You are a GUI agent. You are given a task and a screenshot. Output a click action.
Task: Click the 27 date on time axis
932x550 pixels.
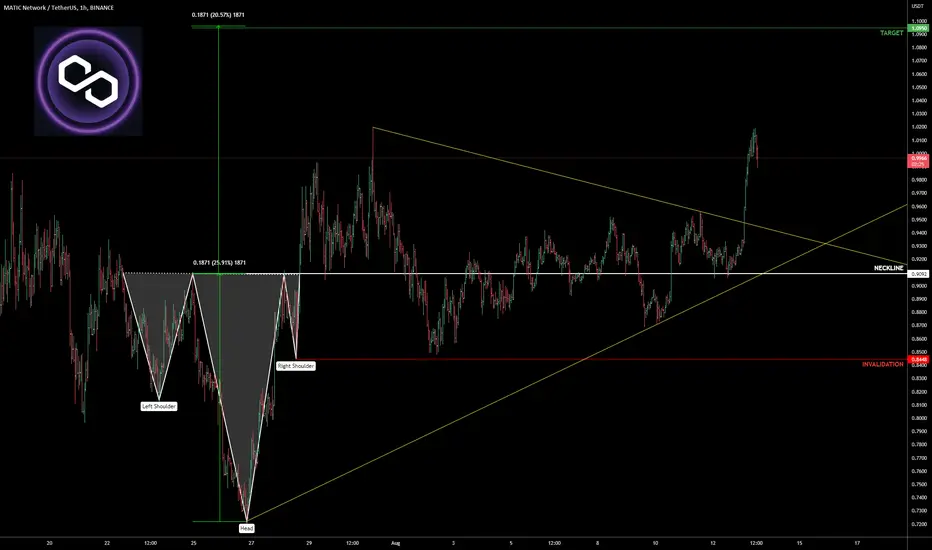tap(251, 543)
